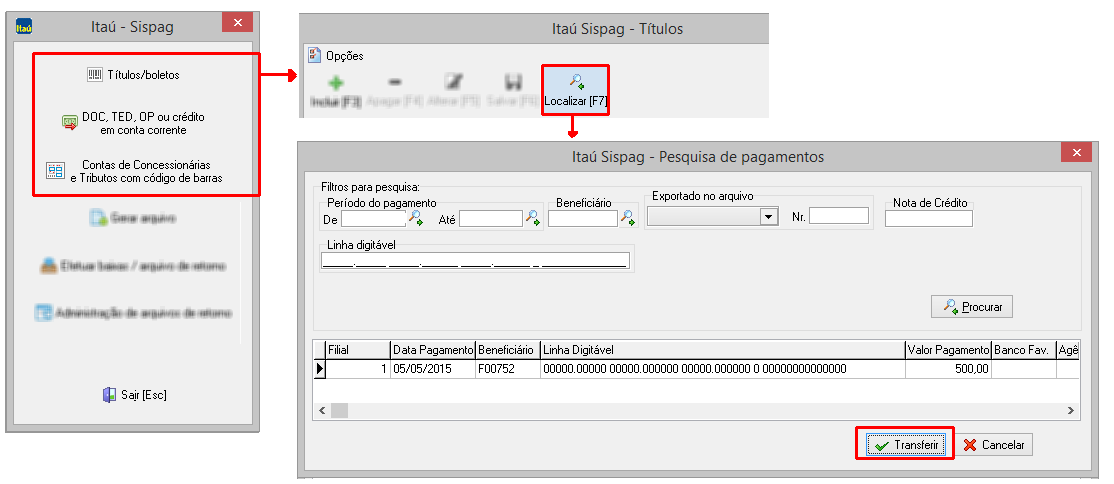Open date lookup icon next to 'De' field
The image size is (1114, 484).
click(x=416, y=219)
